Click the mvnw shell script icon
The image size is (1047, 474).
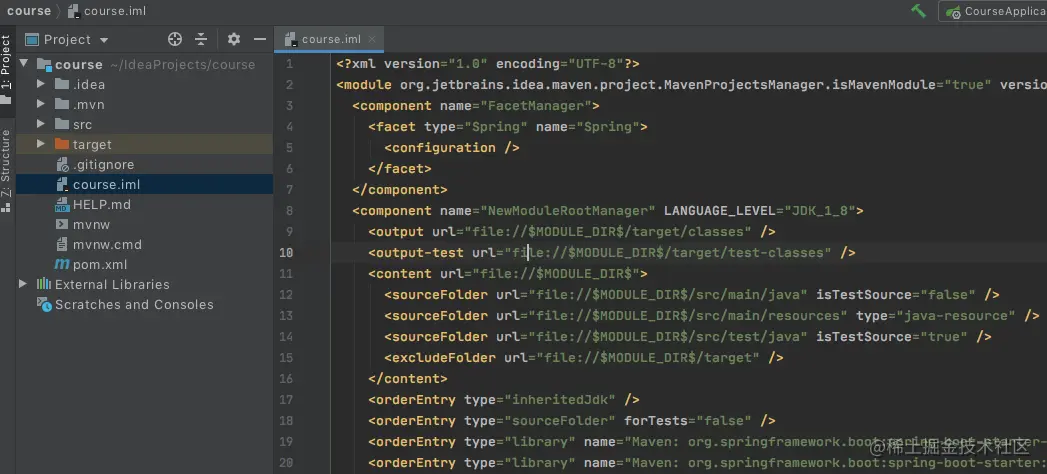[62, 224]
